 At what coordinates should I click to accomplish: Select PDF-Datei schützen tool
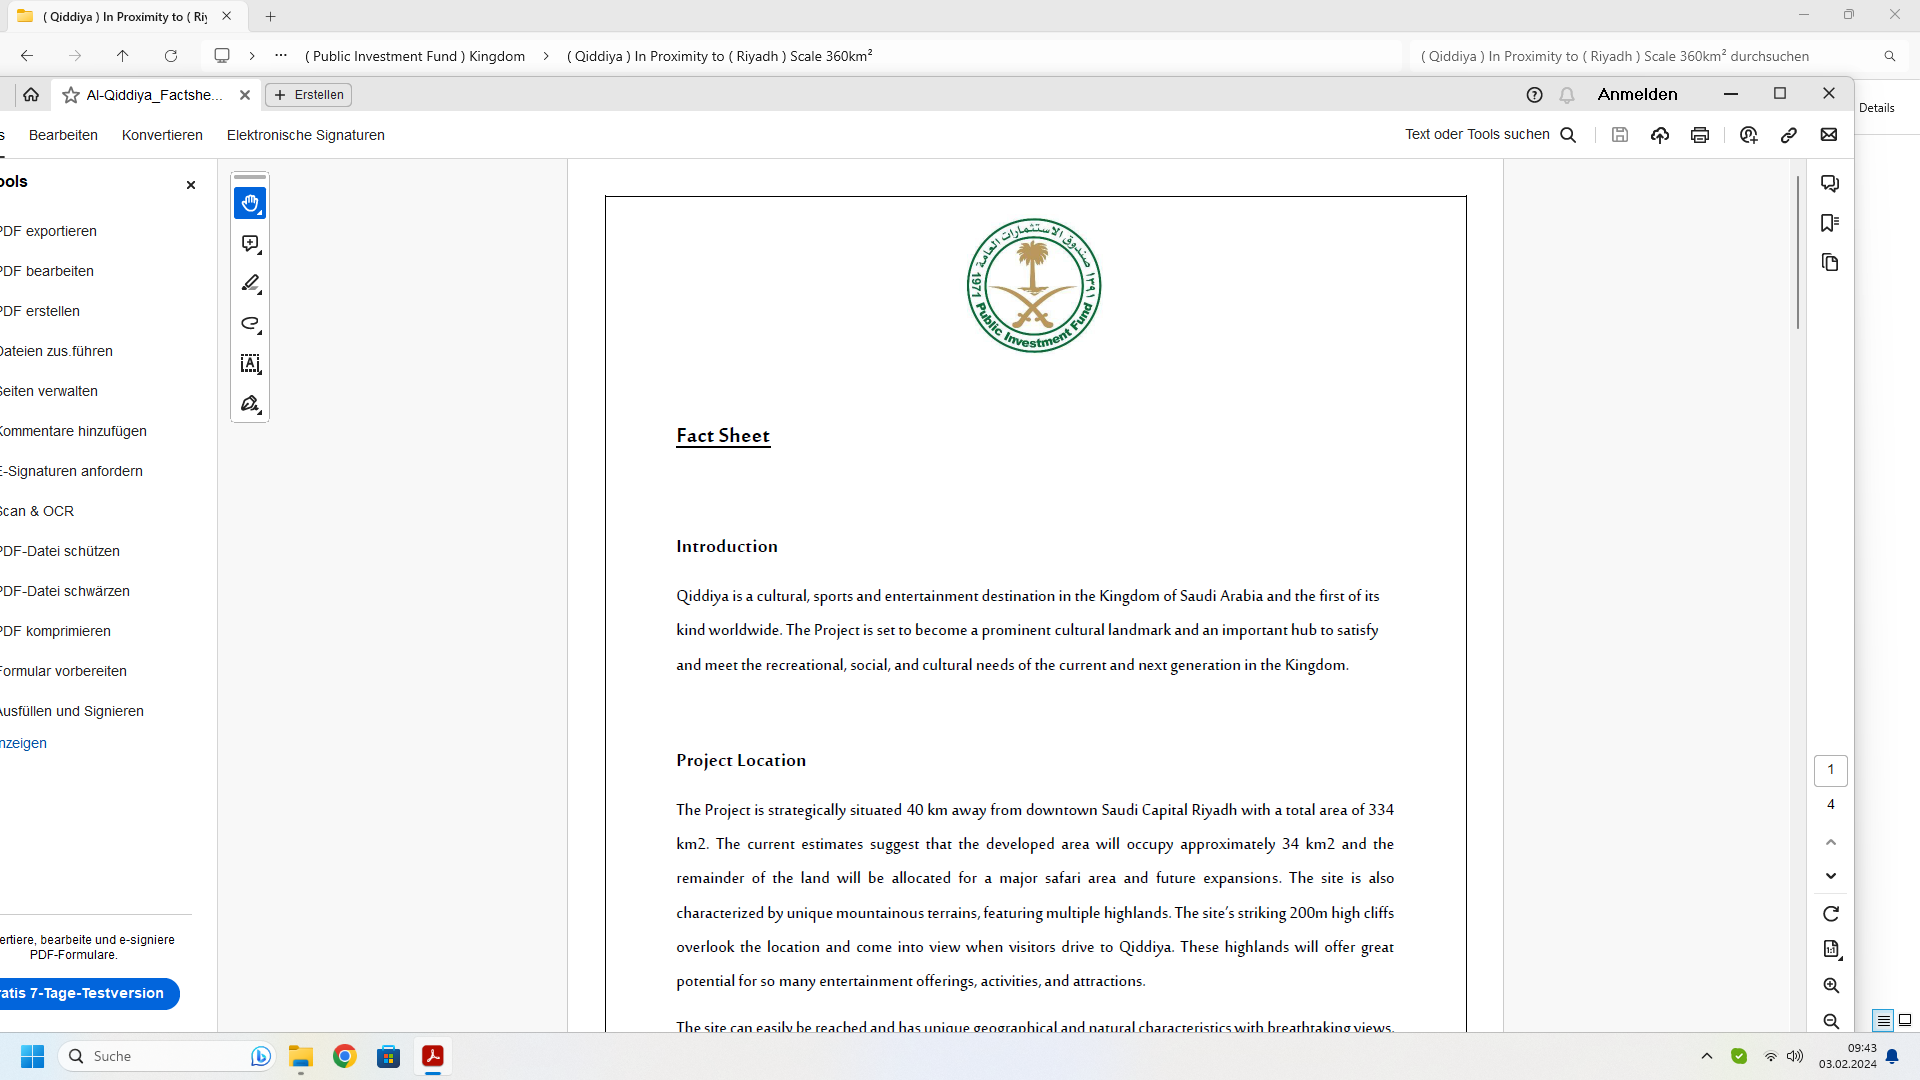(60, 551)
